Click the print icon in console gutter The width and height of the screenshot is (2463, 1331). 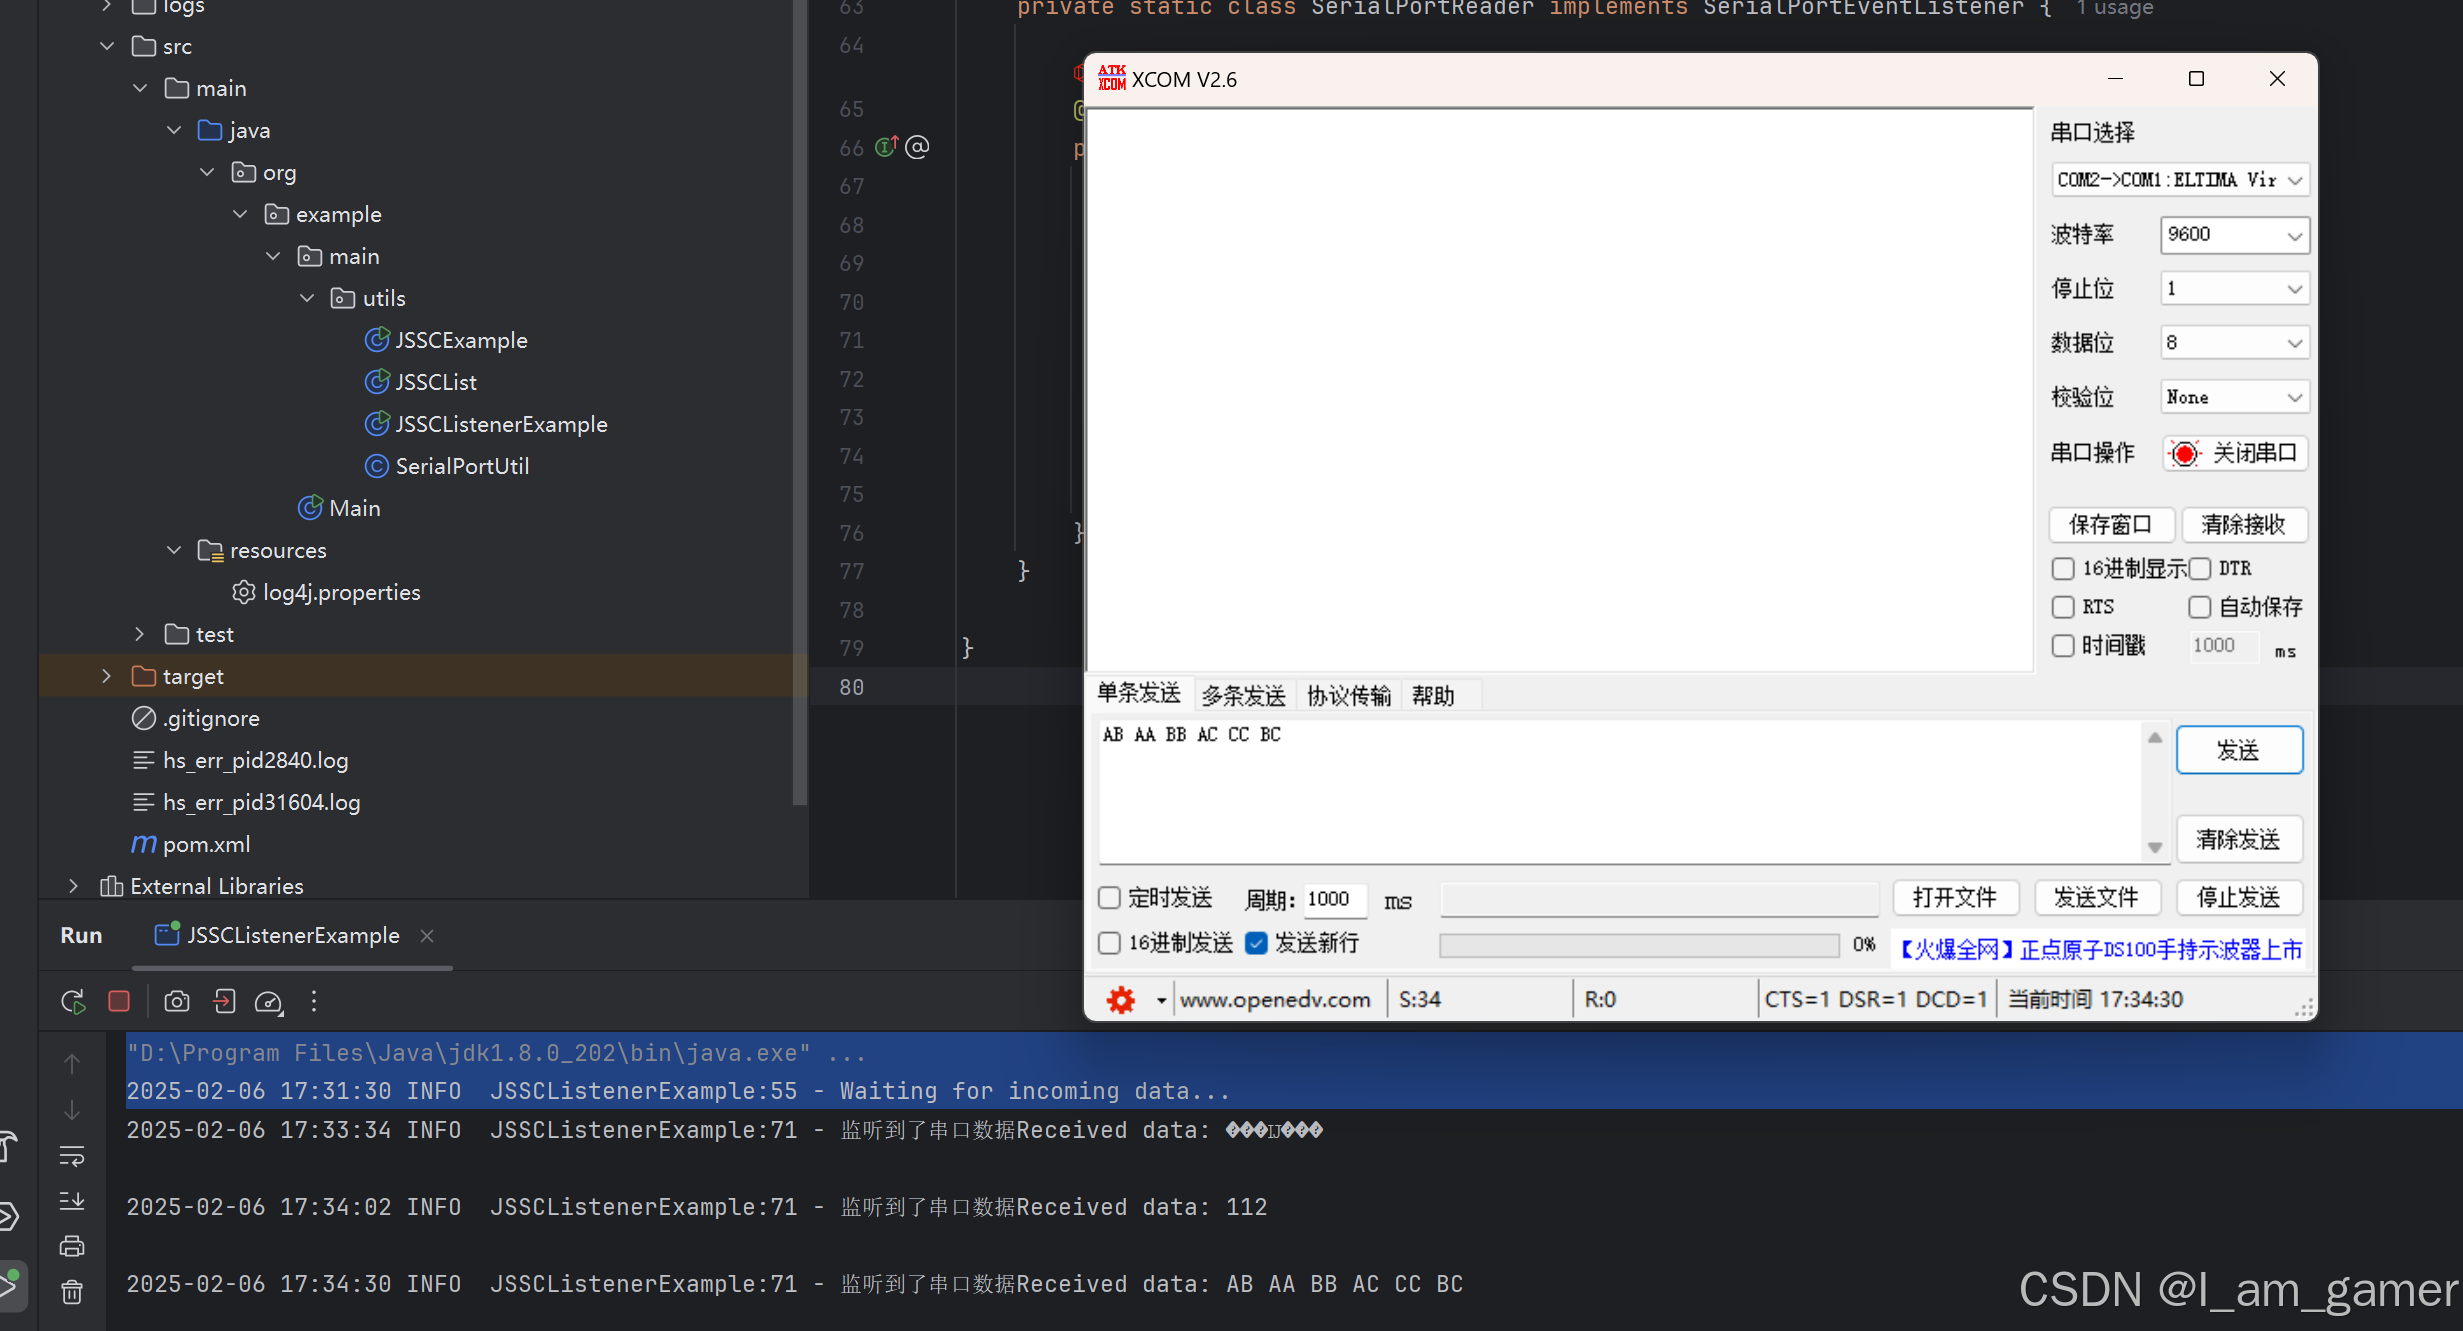(x=72, y=1246)
